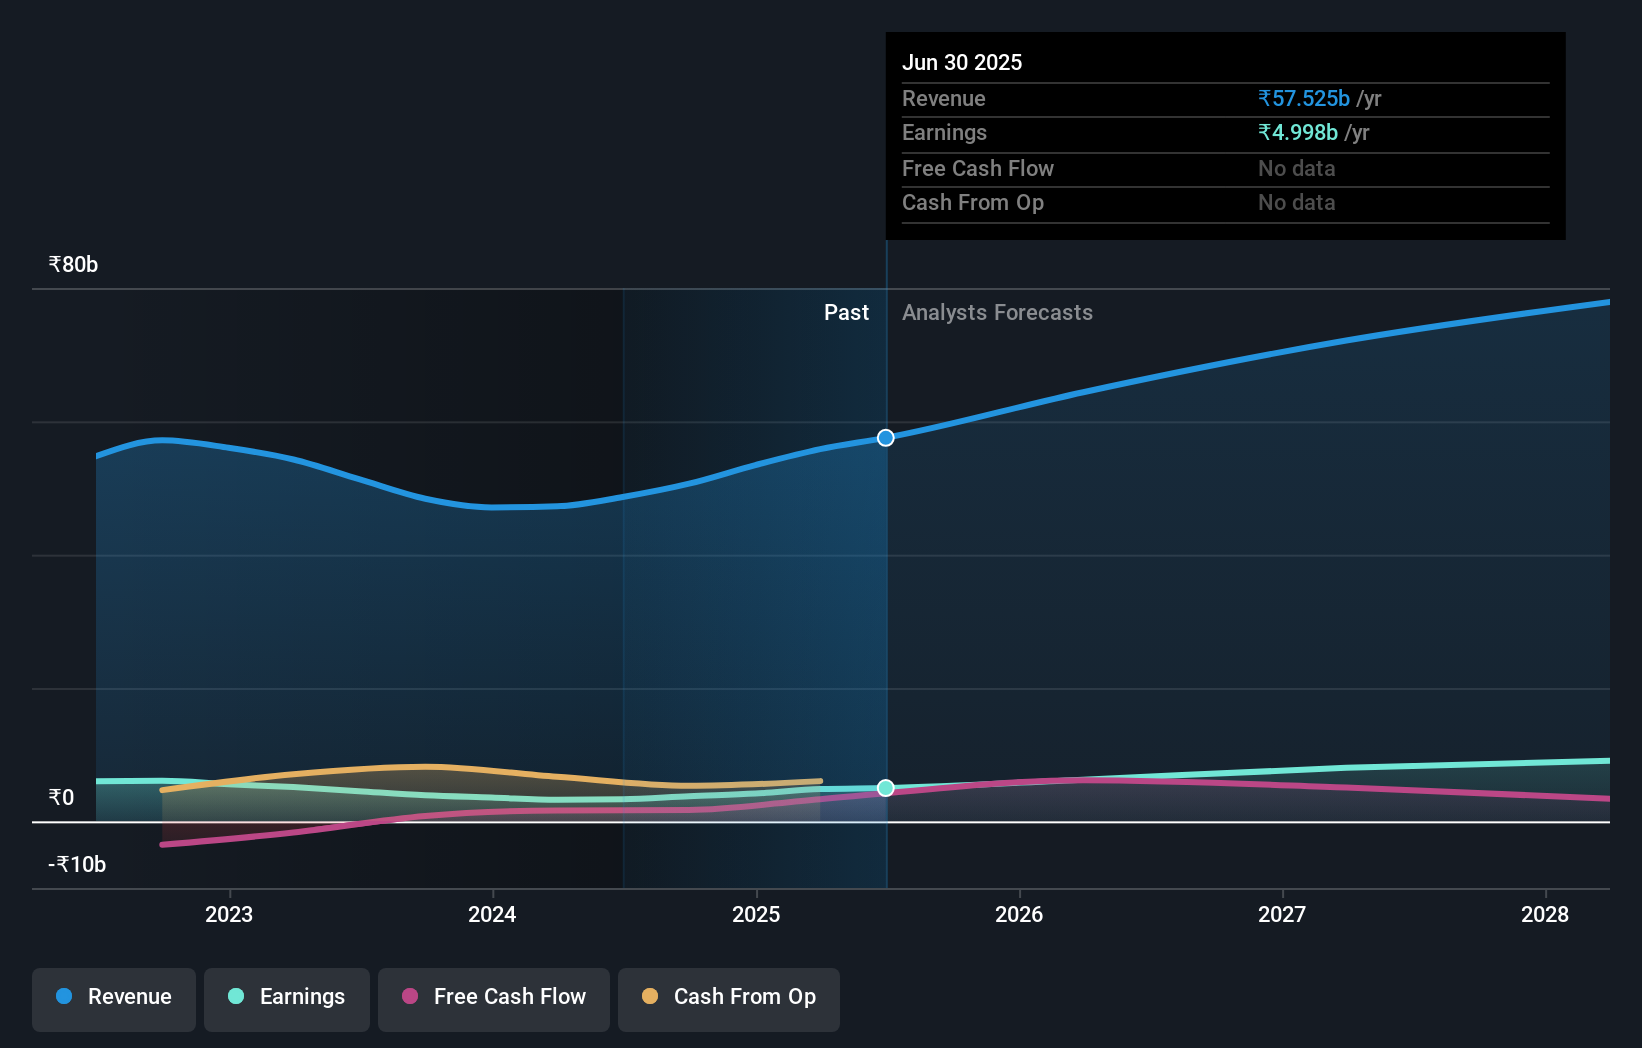Click the Cash From Op row label in tooltip
The height and width of the screenshot is (1048, 1642).
coord(973,202)
